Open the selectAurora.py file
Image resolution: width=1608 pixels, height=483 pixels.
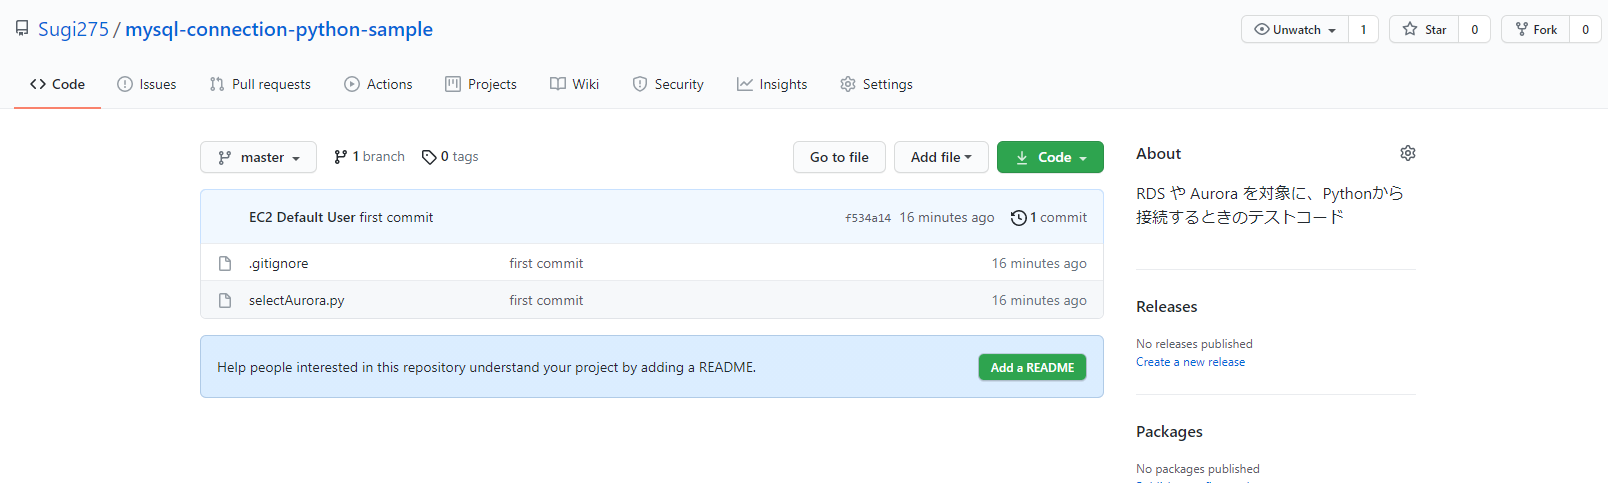pyautogui.click(x=296, y=300)
